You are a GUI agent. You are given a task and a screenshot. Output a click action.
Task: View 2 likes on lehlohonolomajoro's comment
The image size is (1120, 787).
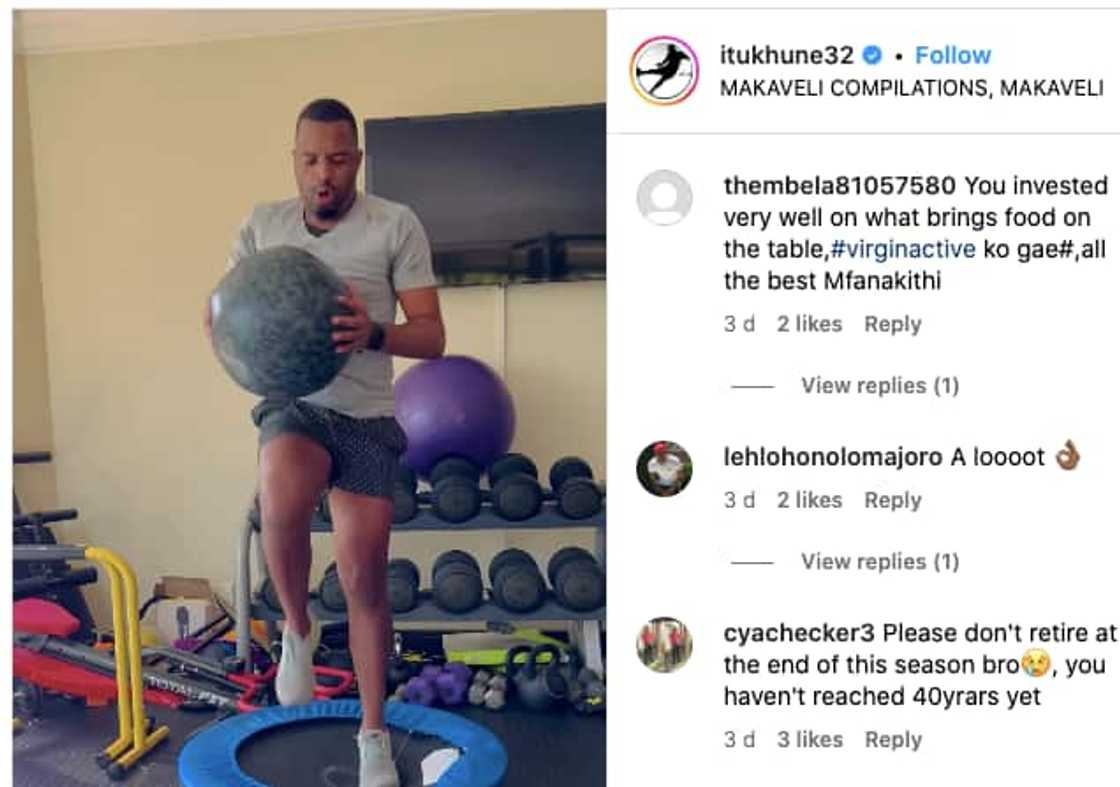point(809,501)
